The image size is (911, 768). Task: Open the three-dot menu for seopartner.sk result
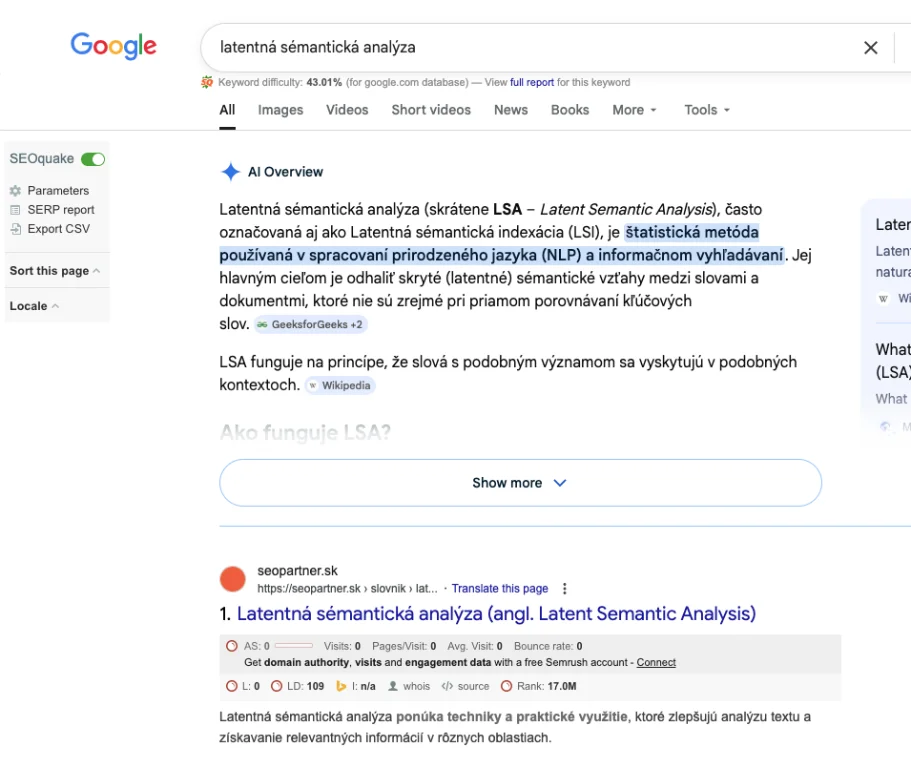click(x=564, y=589)
